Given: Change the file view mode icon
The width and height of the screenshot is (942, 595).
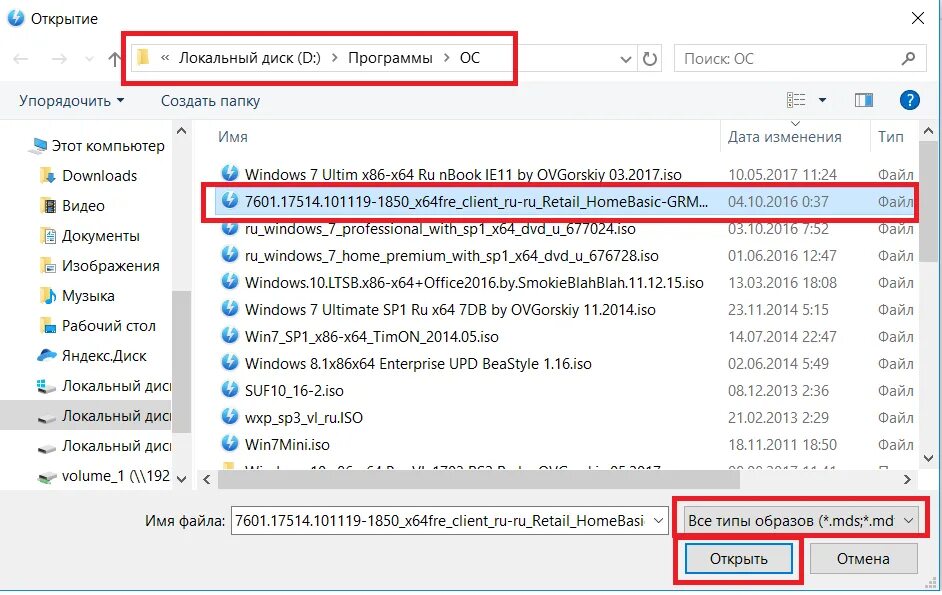Looking at the screenshot, I should click(x=796, y=100).
